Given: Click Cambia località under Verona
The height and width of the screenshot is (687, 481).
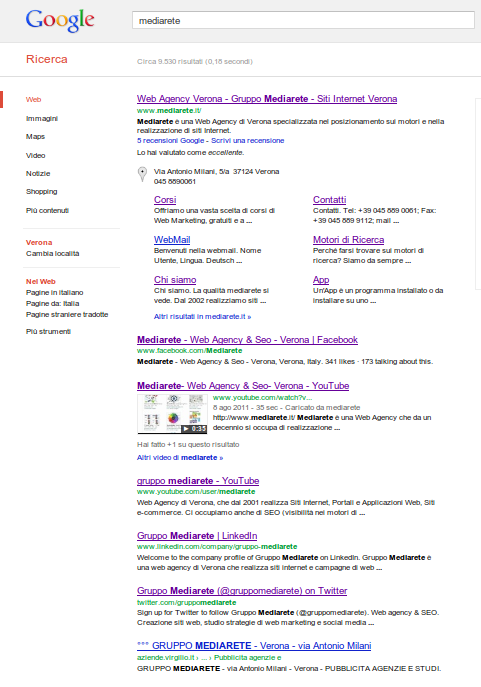Looking at the screenshot, I should (x=53, y=253).
